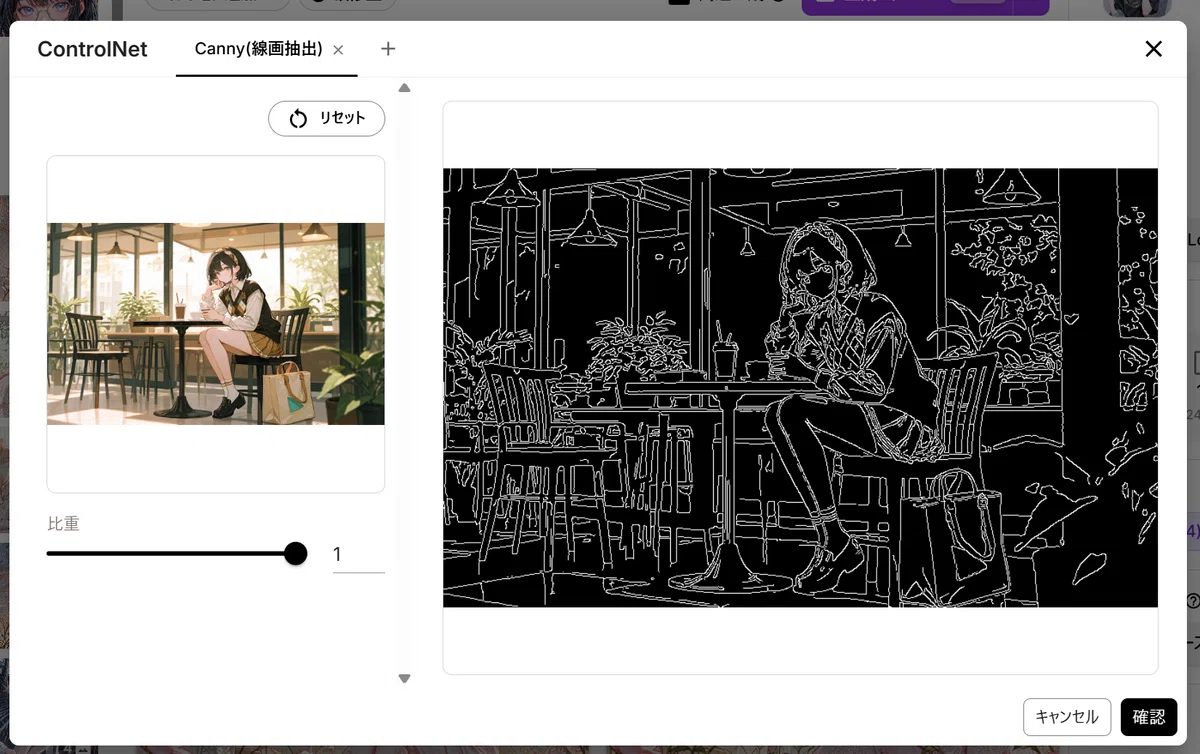The height and width of the screenshot is (754, 1200).
Task: Click the 比重 weight slider handle
Action: tap(295, 553)
